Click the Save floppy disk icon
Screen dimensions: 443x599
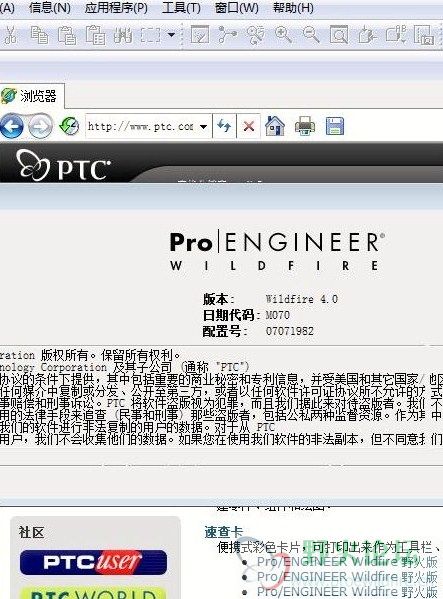tap(335, 126)
